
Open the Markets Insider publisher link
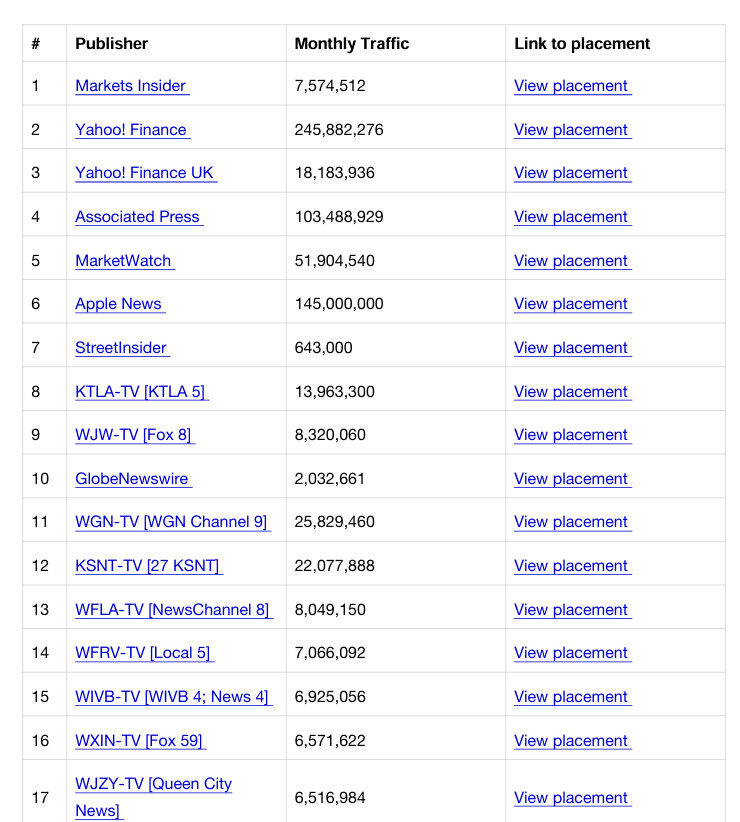(x=132, y=85)
